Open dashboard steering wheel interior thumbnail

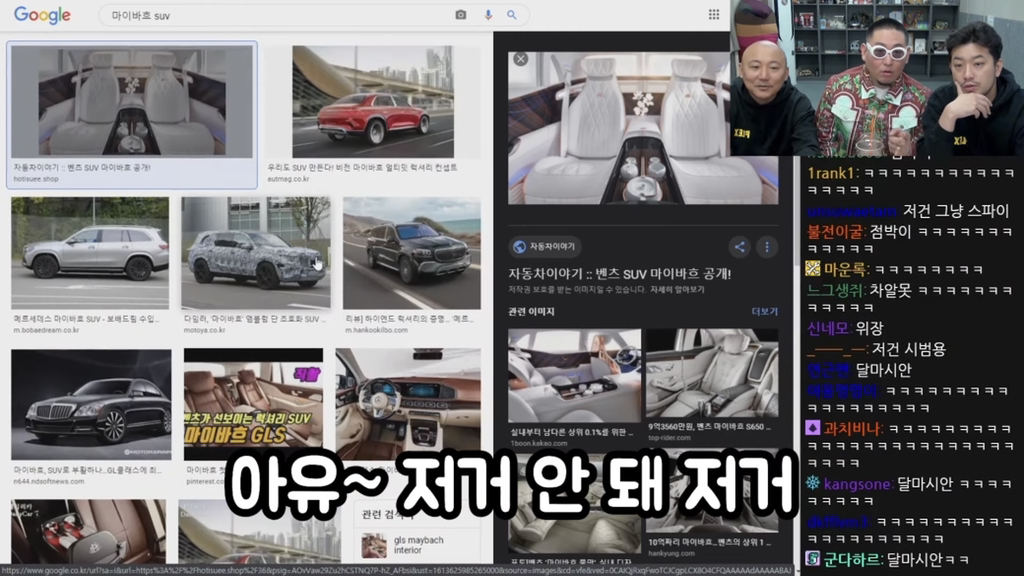pos(408,404)
